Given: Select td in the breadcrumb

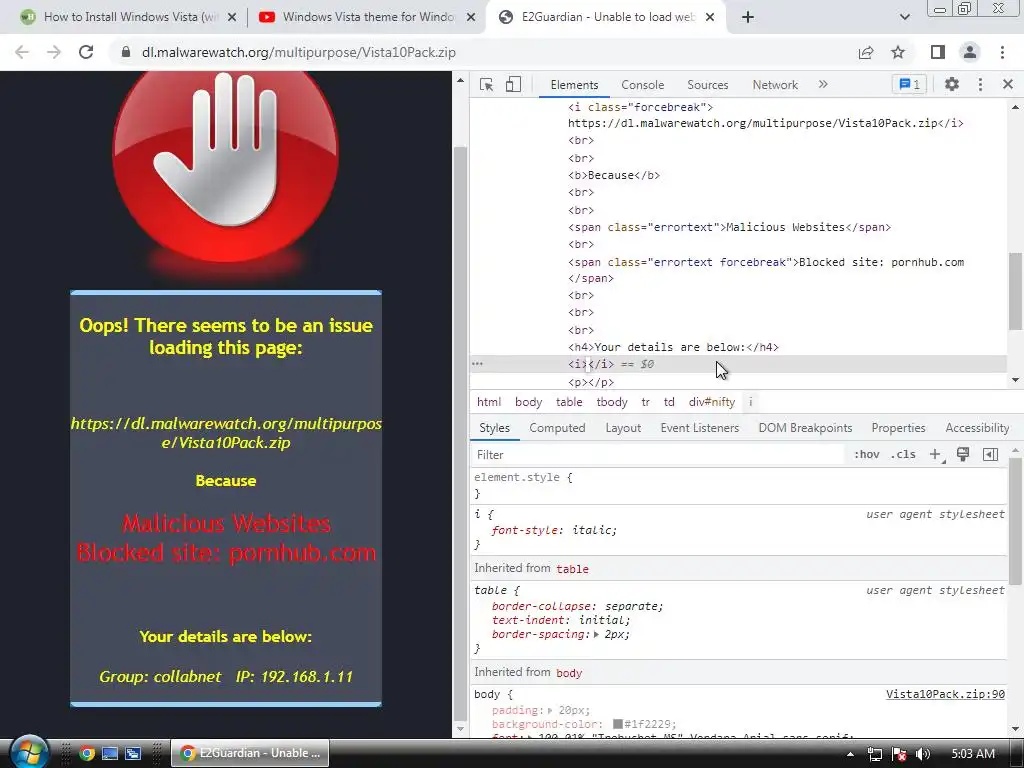Looking at the screenshot, I should point(669,402).
